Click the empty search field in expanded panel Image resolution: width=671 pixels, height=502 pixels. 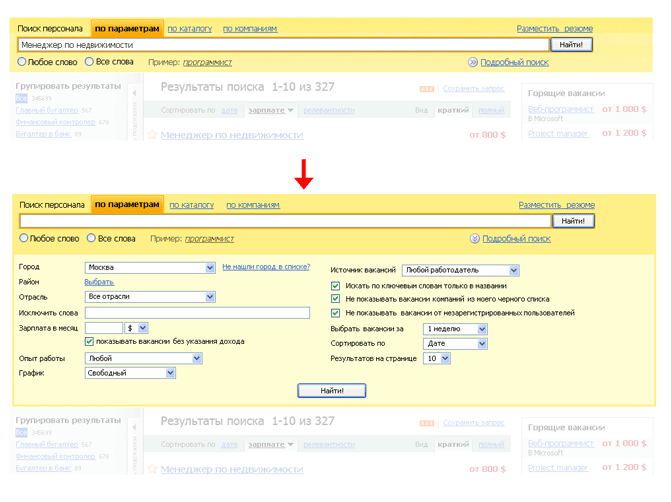(285, 221)
